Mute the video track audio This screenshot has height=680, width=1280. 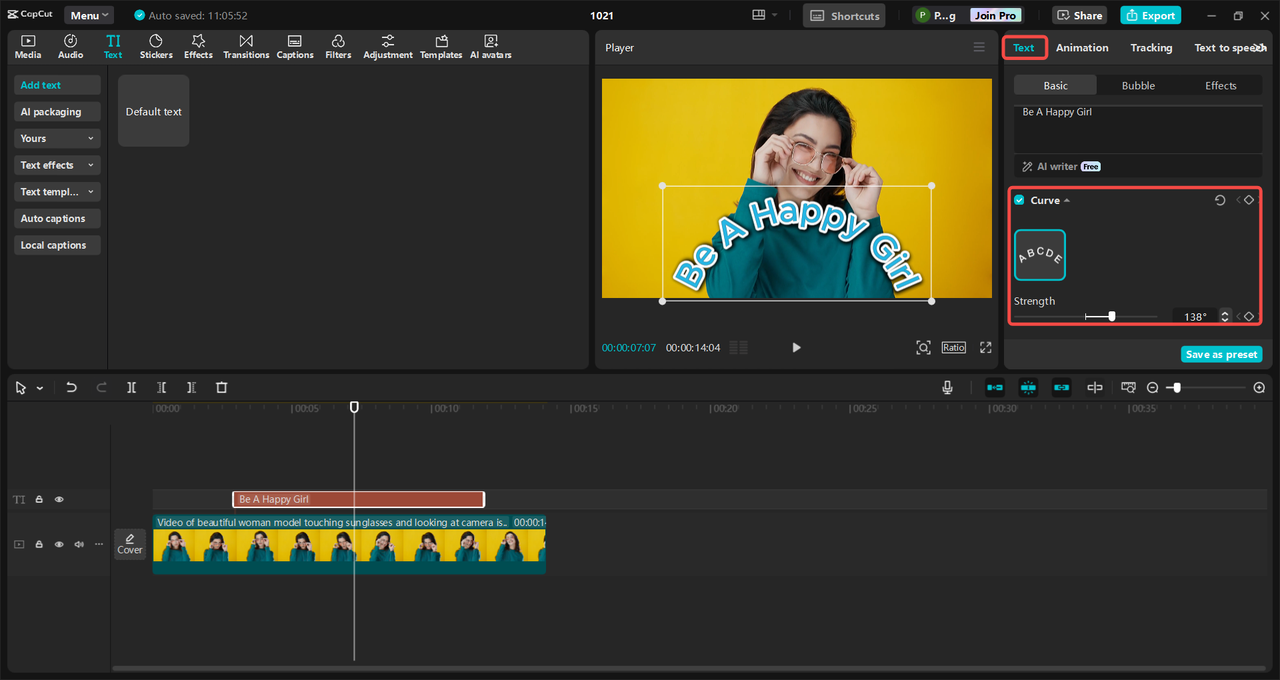click(79, 544)
